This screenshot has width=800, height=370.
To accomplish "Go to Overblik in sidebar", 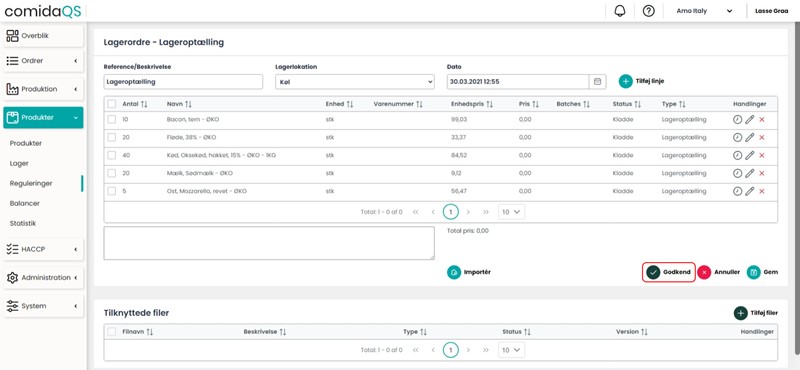I will [x=43, y=36].
